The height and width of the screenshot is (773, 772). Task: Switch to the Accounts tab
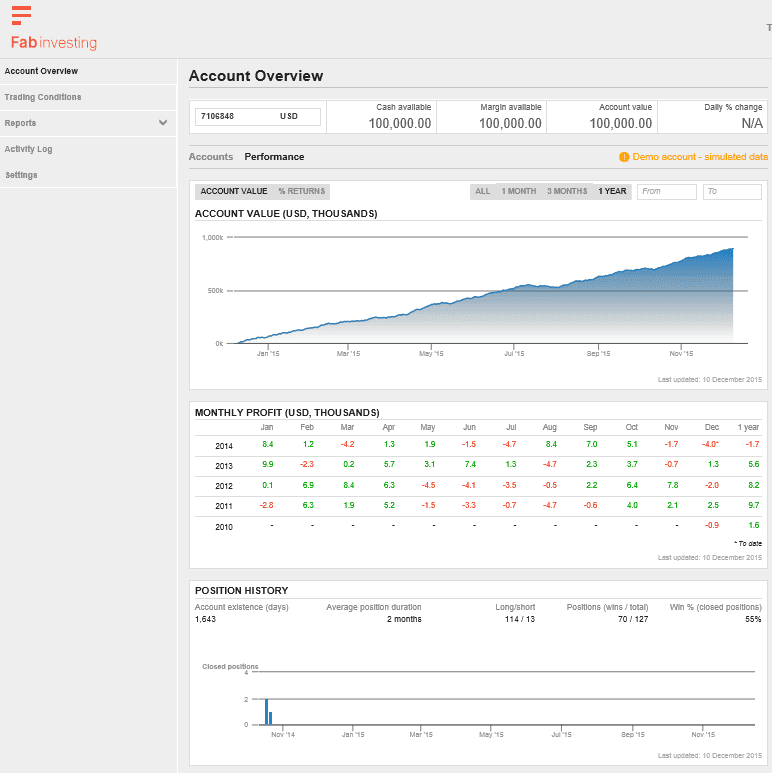(211, 157)
